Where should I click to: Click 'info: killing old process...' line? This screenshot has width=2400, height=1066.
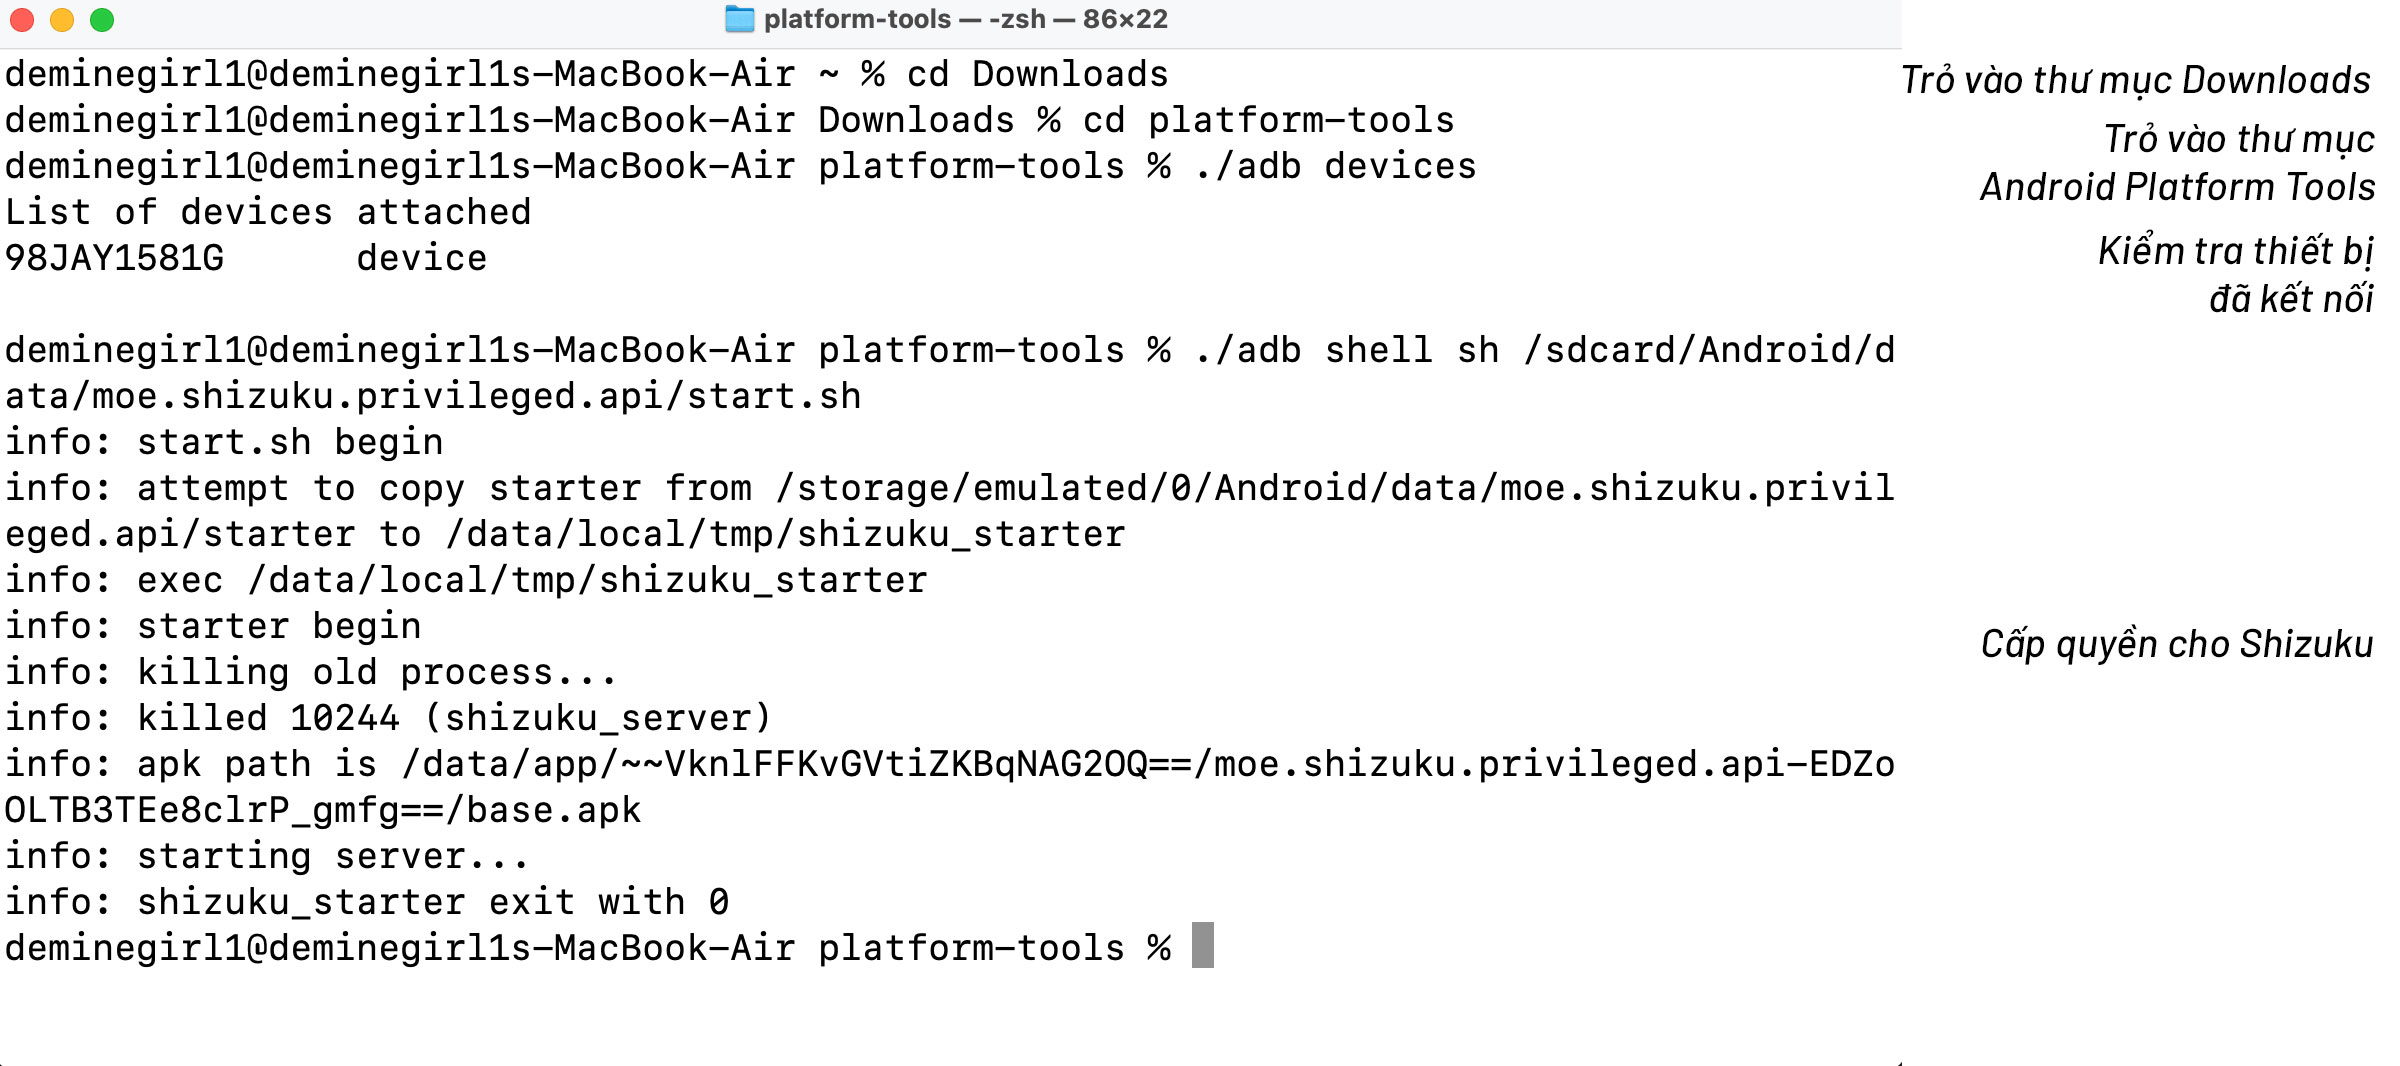pyautogui.click(x=311, y=672)
